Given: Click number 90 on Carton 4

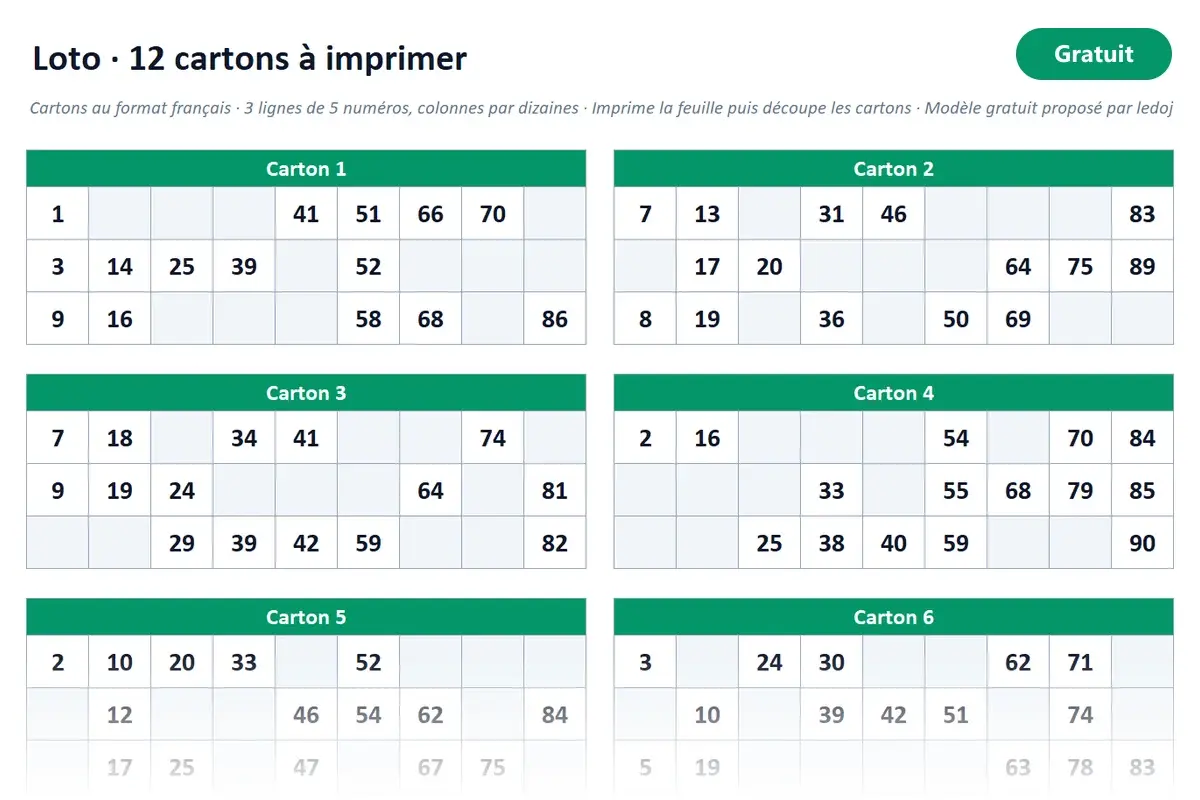Looking at the screenshot, I should point(1142,543).
